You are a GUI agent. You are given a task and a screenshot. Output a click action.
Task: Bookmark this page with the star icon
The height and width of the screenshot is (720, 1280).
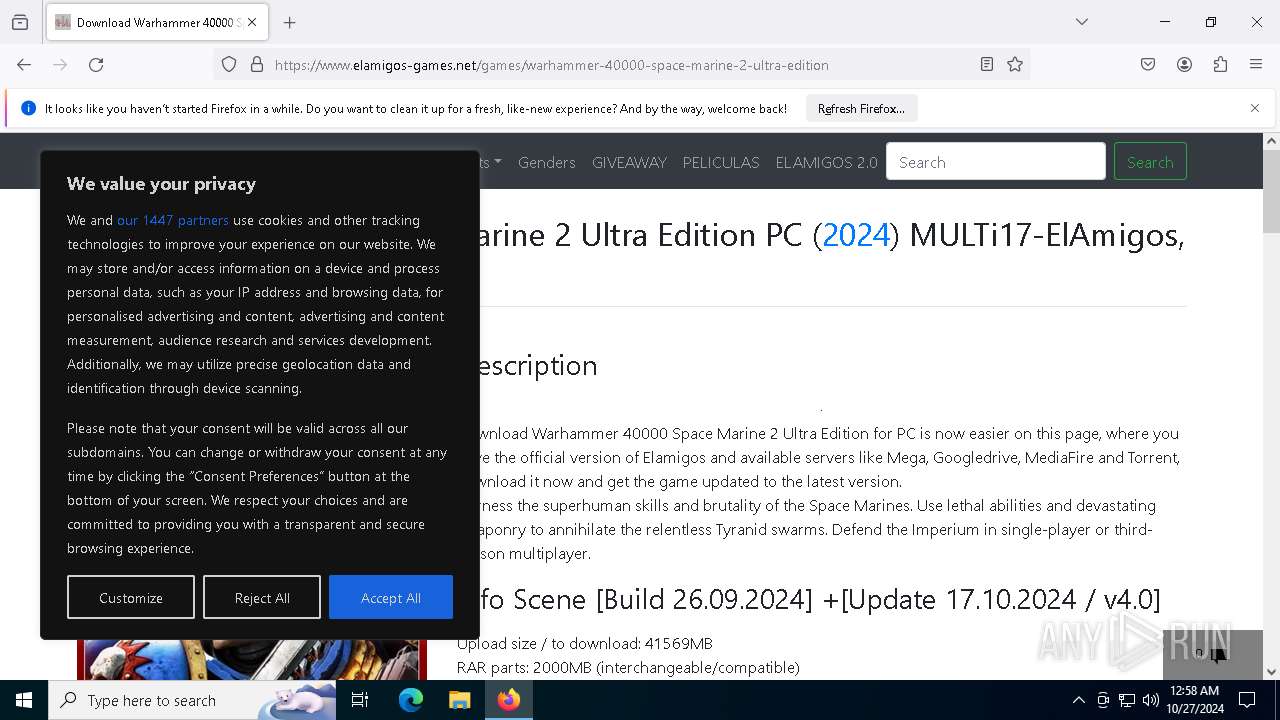tap(1015, 65)
